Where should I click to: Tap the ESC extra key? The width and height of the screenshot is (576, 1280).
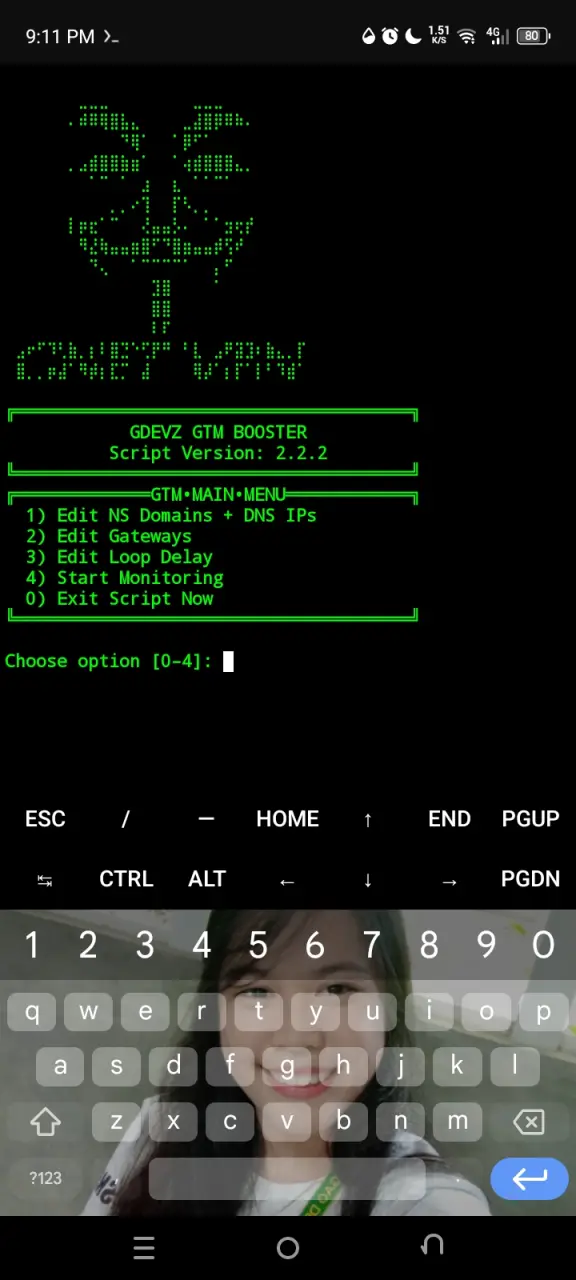tap(45, 819)
